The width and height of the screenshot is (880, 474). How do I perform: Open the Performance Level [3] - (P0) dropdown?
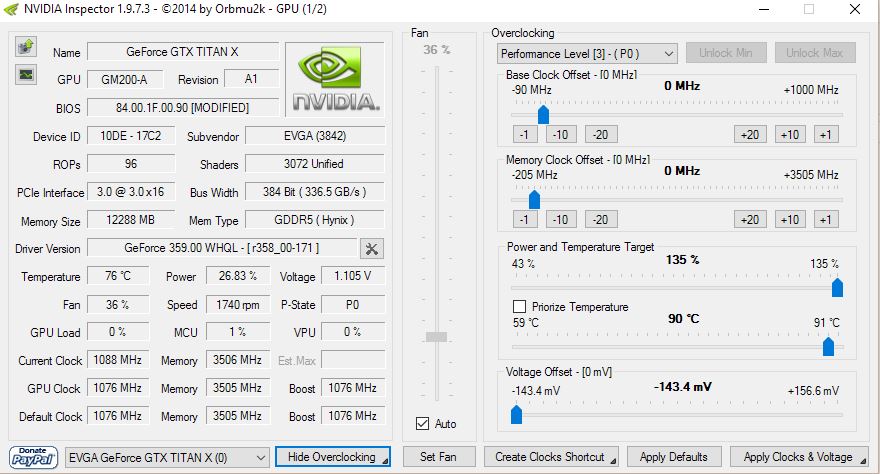pyautogui.click(x=587, y=54)
